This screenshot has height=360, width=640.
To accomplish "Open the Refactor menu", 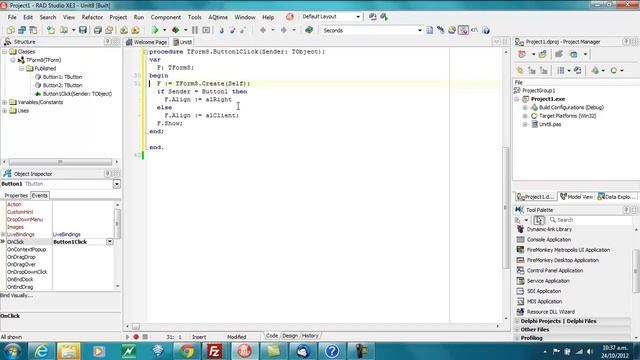I will tap(92, 17).
